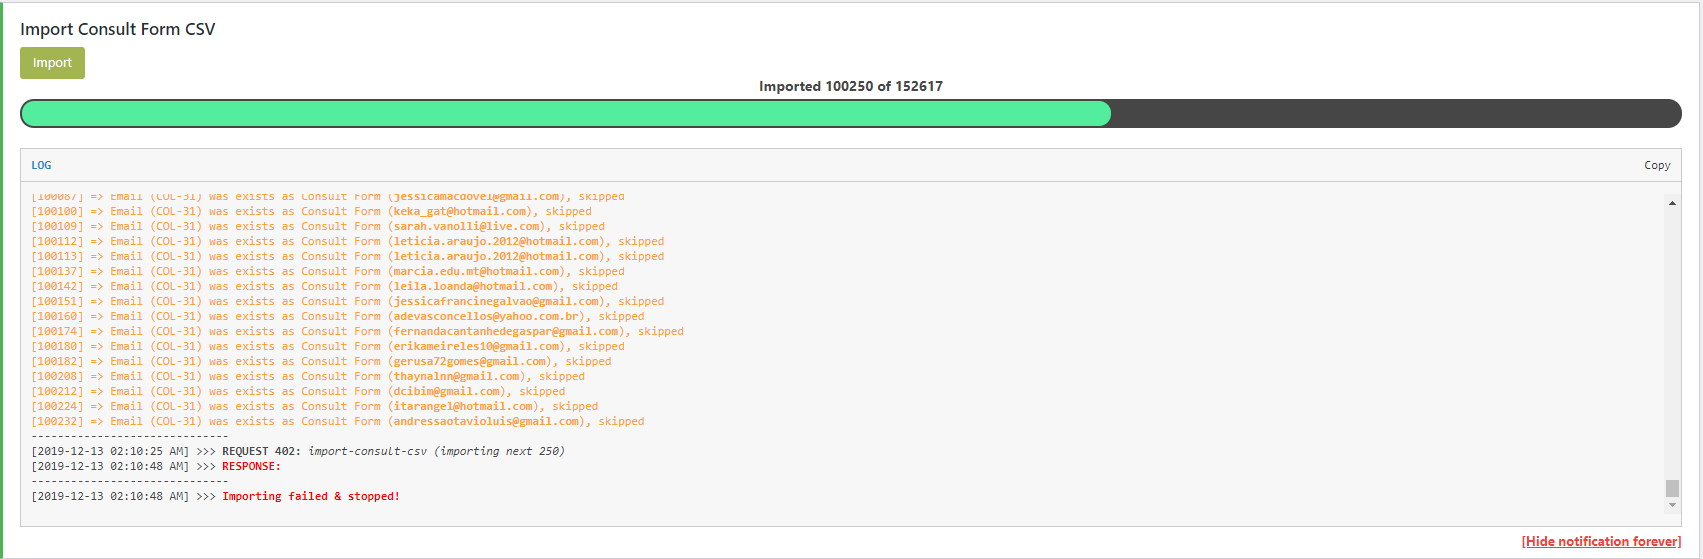Click the log's scroll down arrow
The height and width of the screenshot is (559, 1703).
click(1672, 505)
